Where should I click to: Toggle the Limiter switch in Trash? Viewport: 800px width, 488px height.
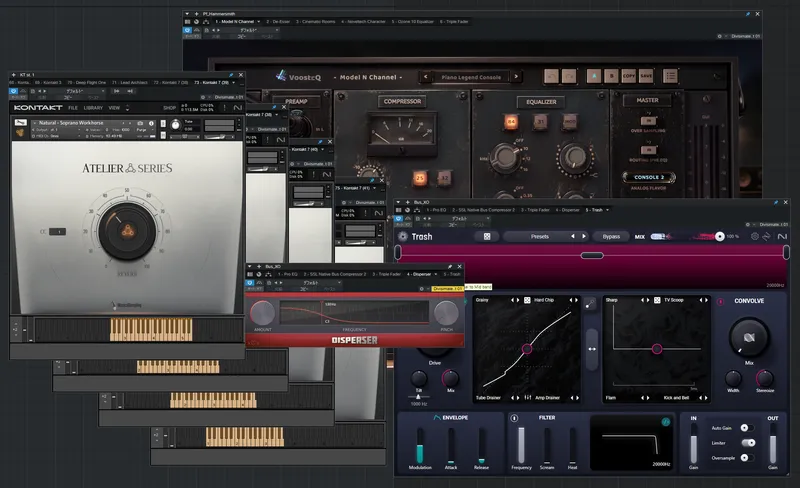click(748, 443)
